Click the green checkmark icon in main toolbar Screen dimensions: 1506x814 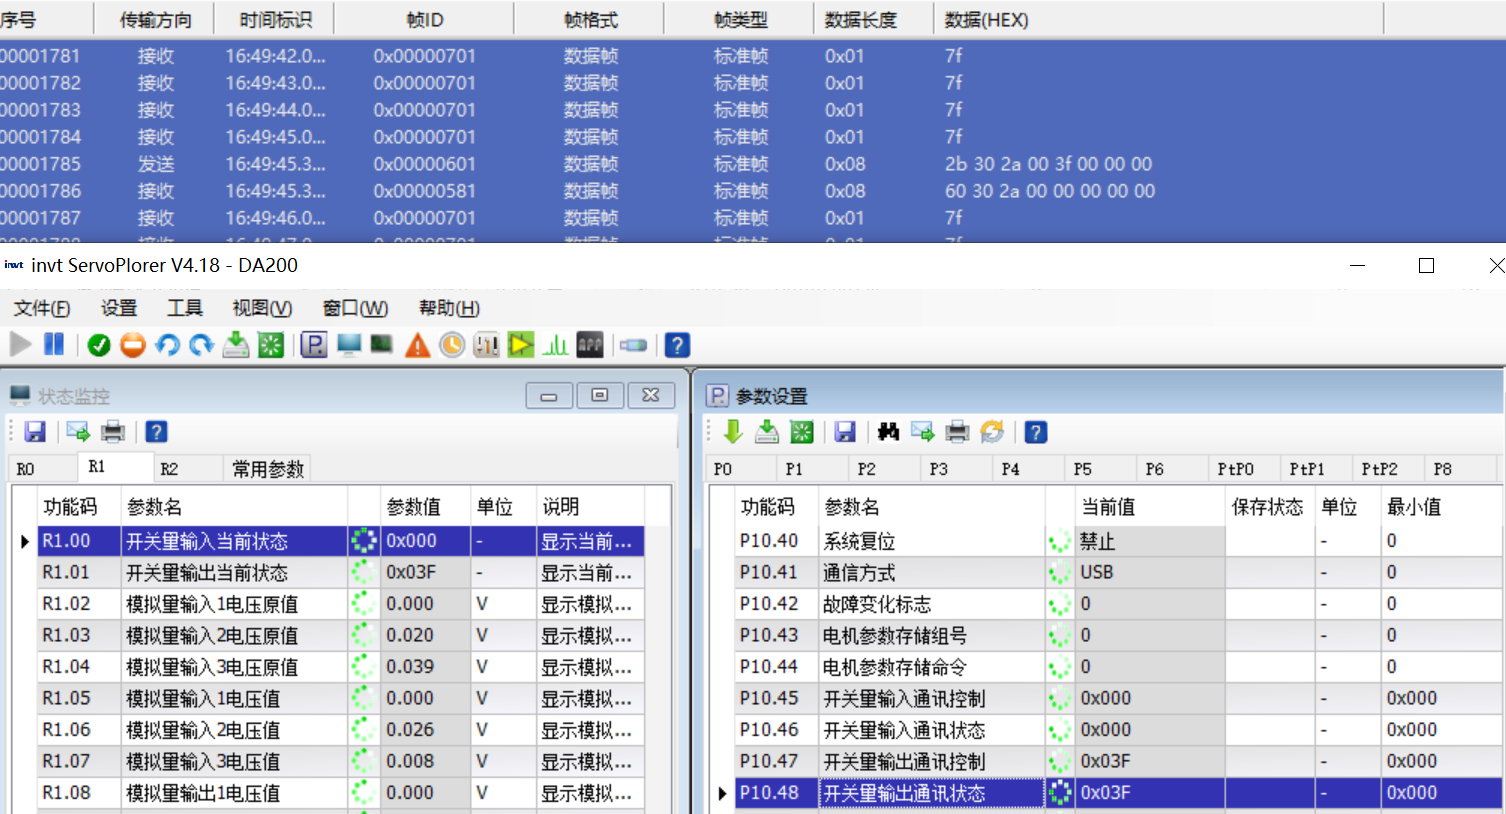tap(99, 345)
